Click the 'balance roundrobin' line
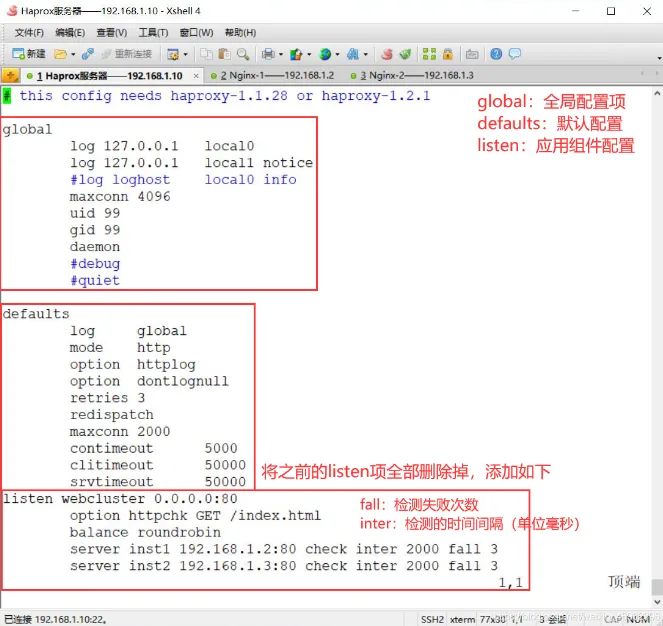 click(x=145, y=532)
